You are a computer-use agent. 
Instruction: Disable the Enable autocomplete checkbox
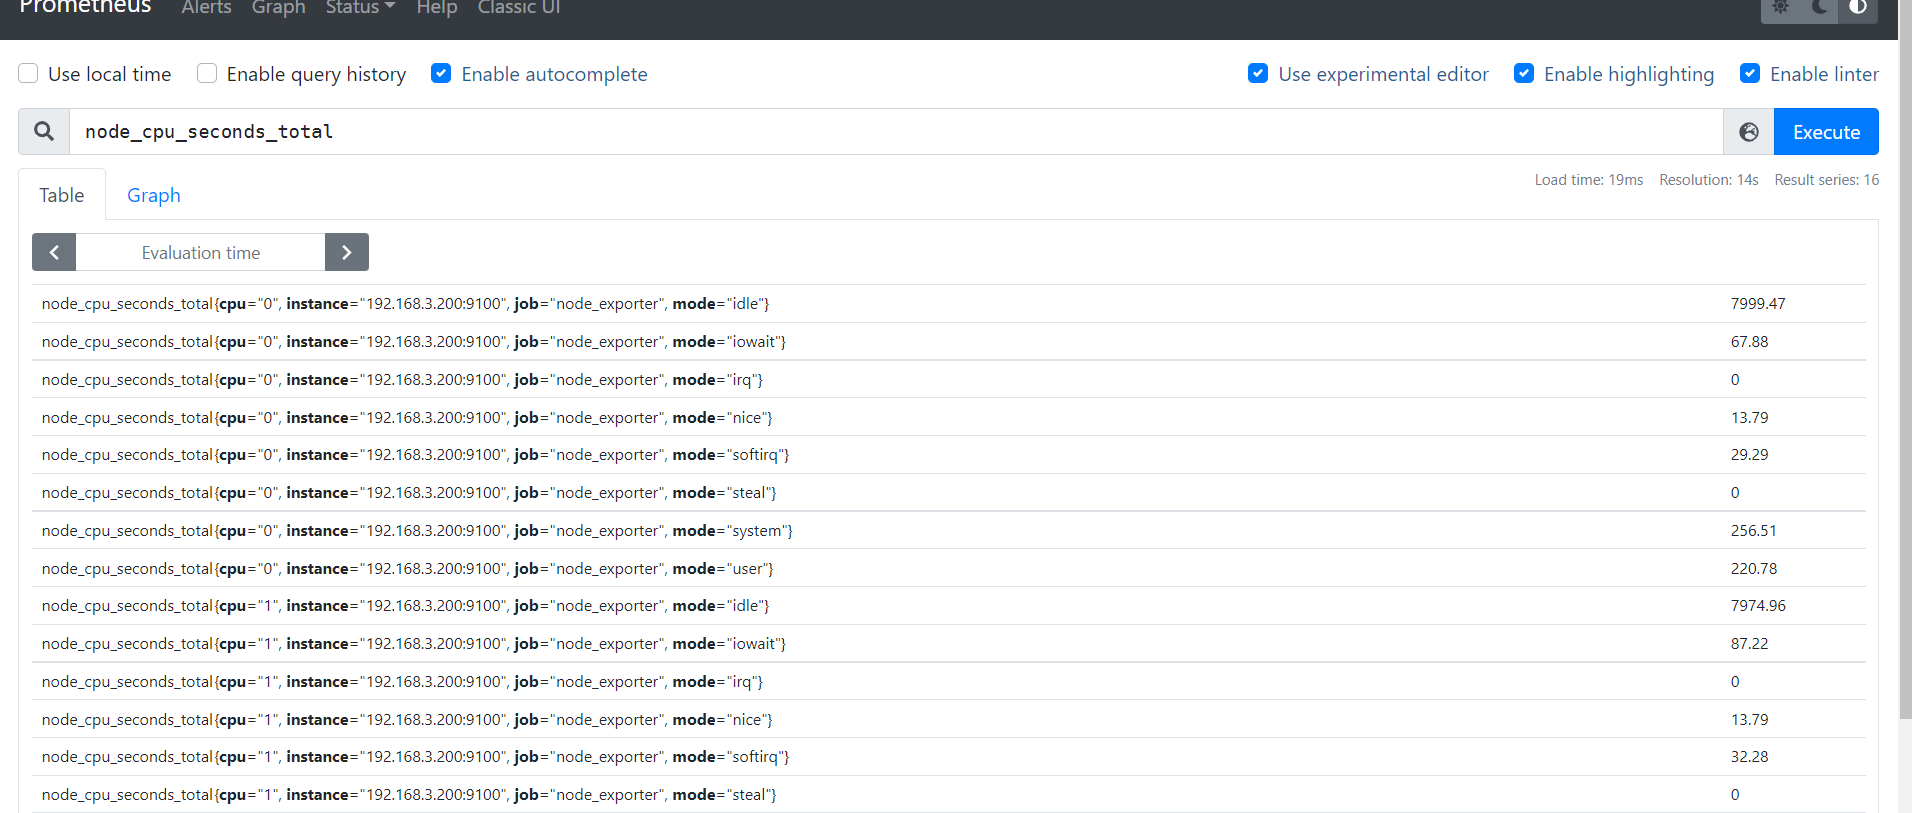coord(441,73)
